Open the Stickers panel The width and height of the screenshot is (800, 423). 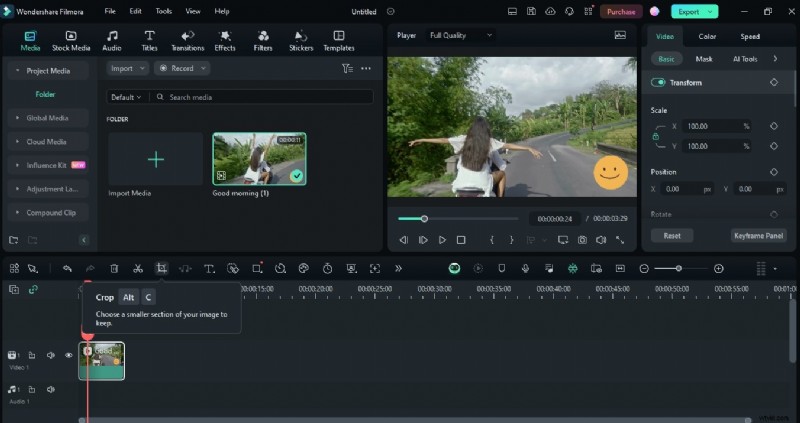pos(301,40)
